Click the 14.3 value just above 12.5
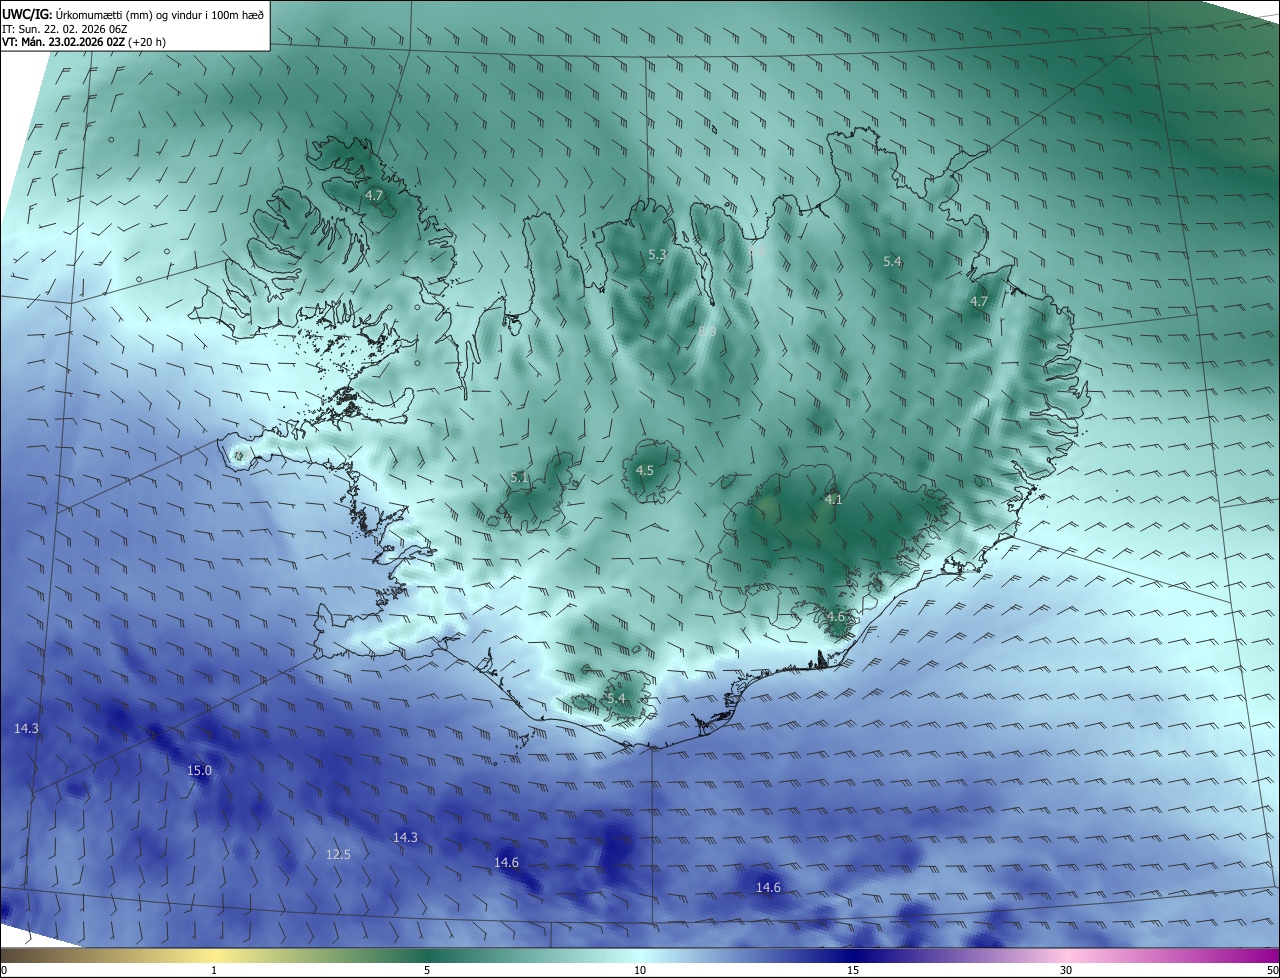 click(x=405, y=837)
